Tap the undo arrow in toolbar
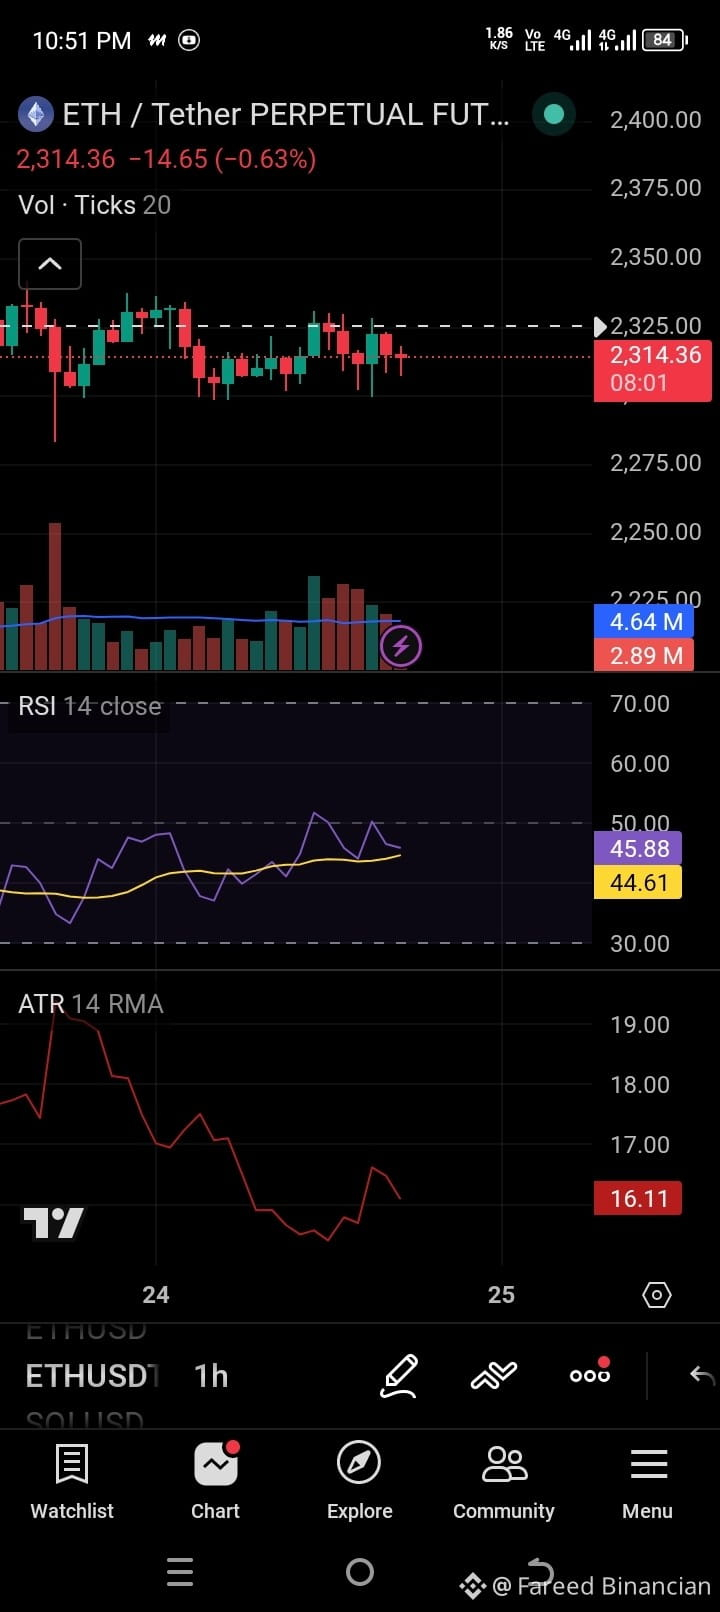 point(702,1376)
